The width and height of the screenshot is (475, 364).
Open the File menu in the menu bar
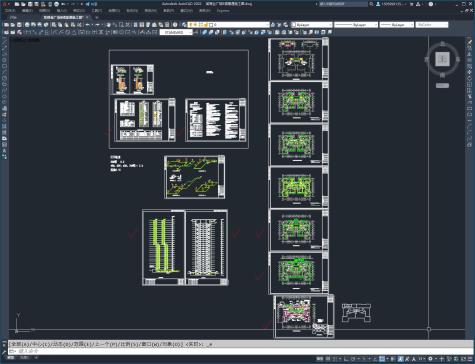coord(10,11)
